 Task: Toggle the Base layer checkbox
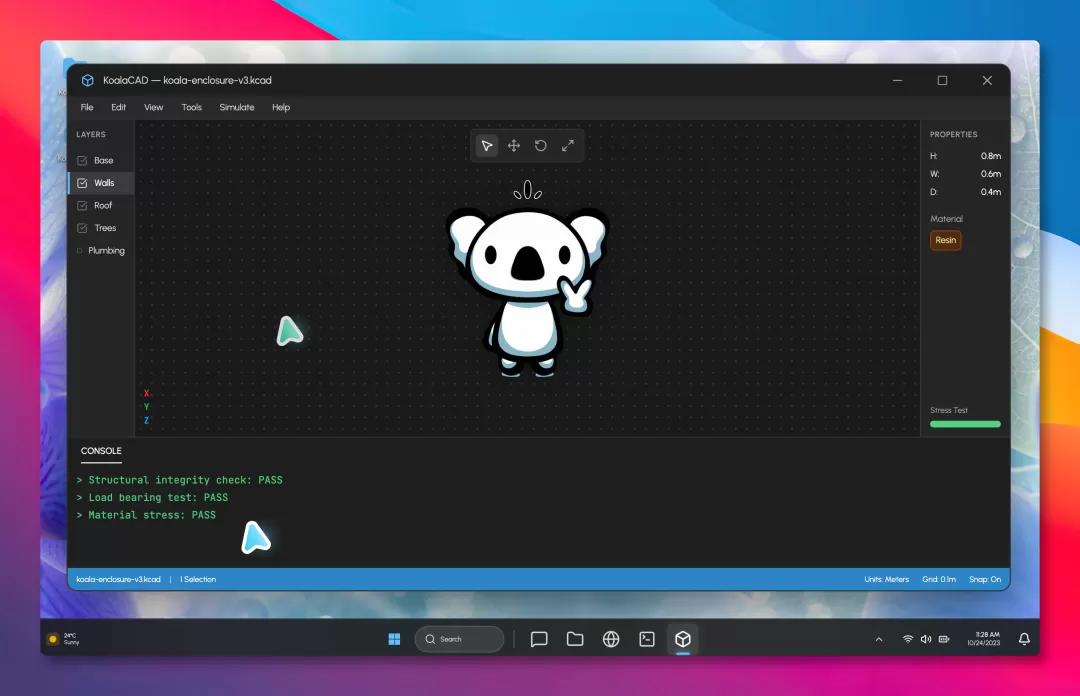coord(83,161)
